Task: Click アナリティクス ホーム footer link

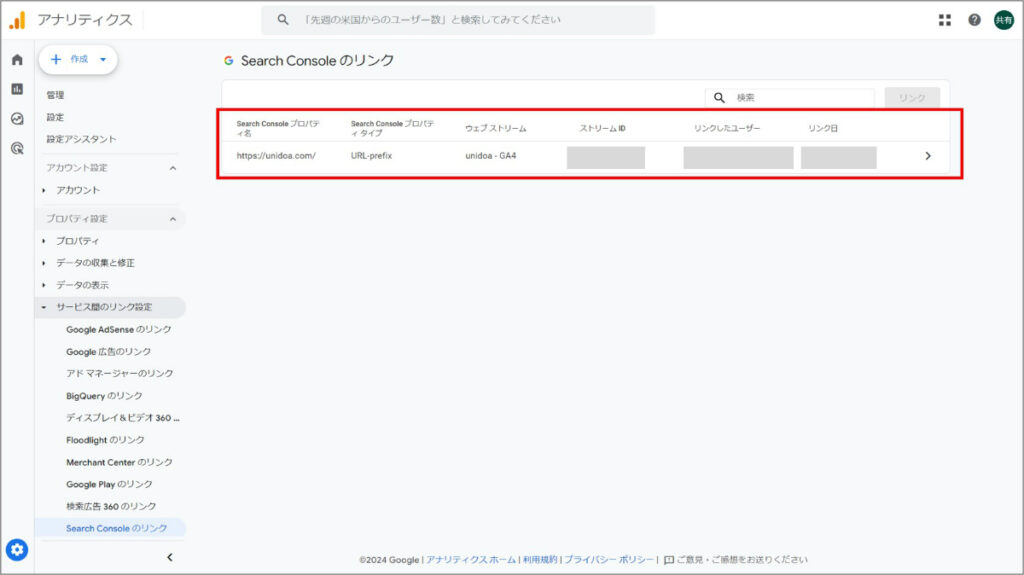Action: coord(471,560)
